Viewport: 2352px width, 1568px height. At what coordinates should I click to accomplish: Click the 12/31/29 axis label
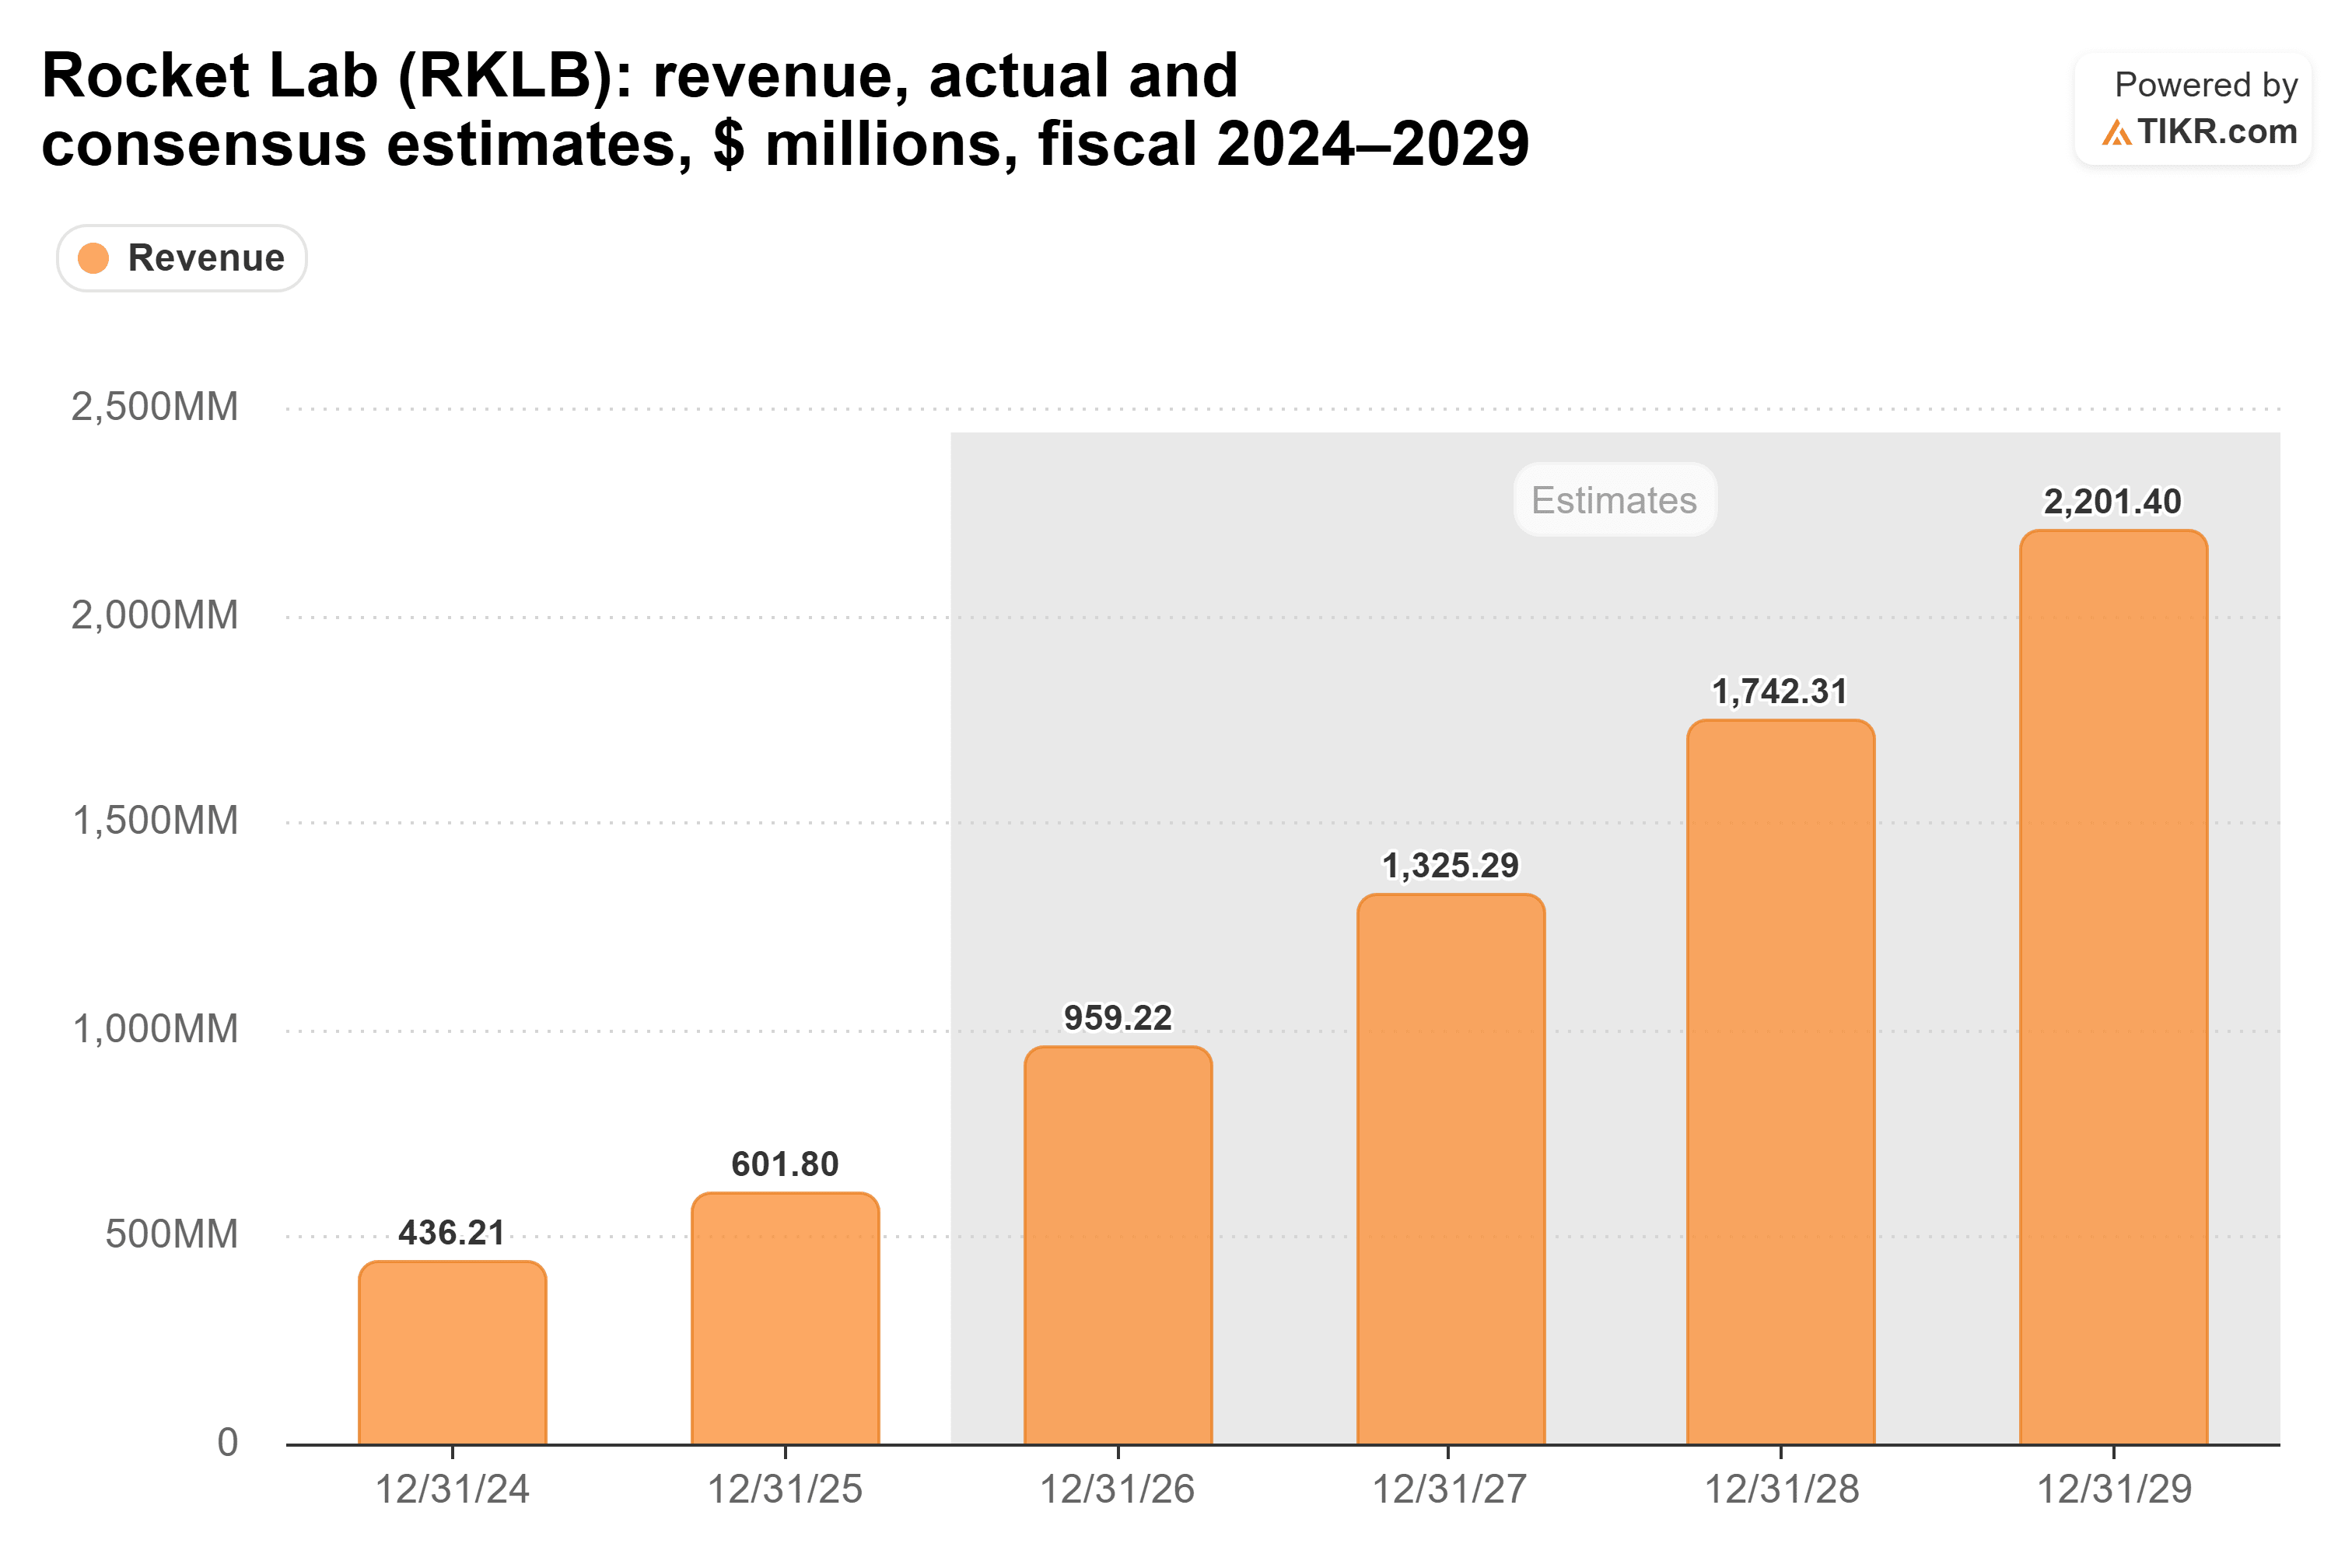point(2115,1490)
